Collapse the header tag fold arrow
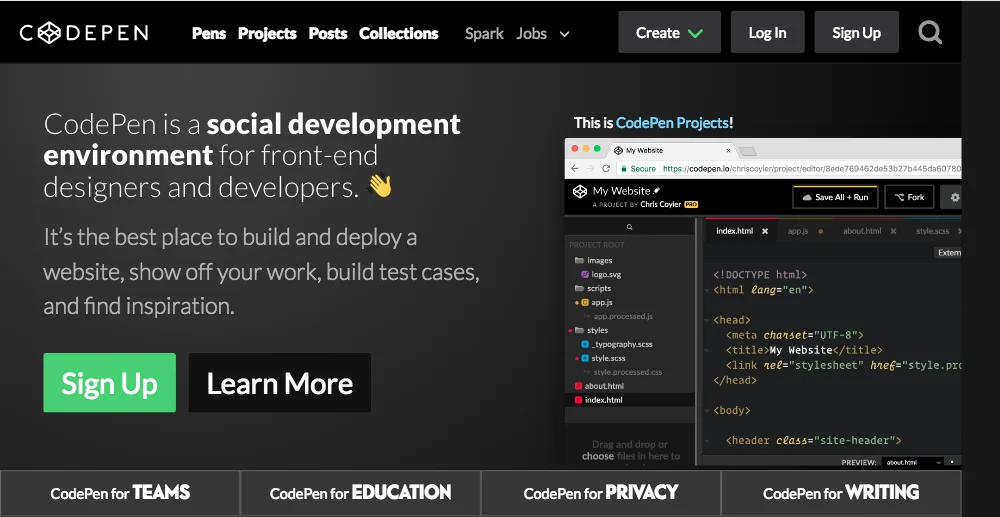The width and height of the screenshot is (1000, 517). pyautogui.click(x=707, y=441)
